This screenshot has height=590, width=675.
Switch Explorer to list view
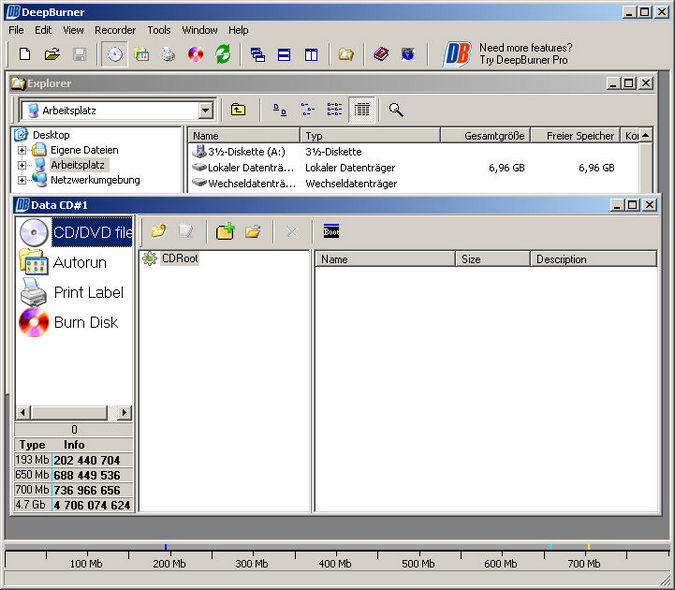click(x=334, y=110)
